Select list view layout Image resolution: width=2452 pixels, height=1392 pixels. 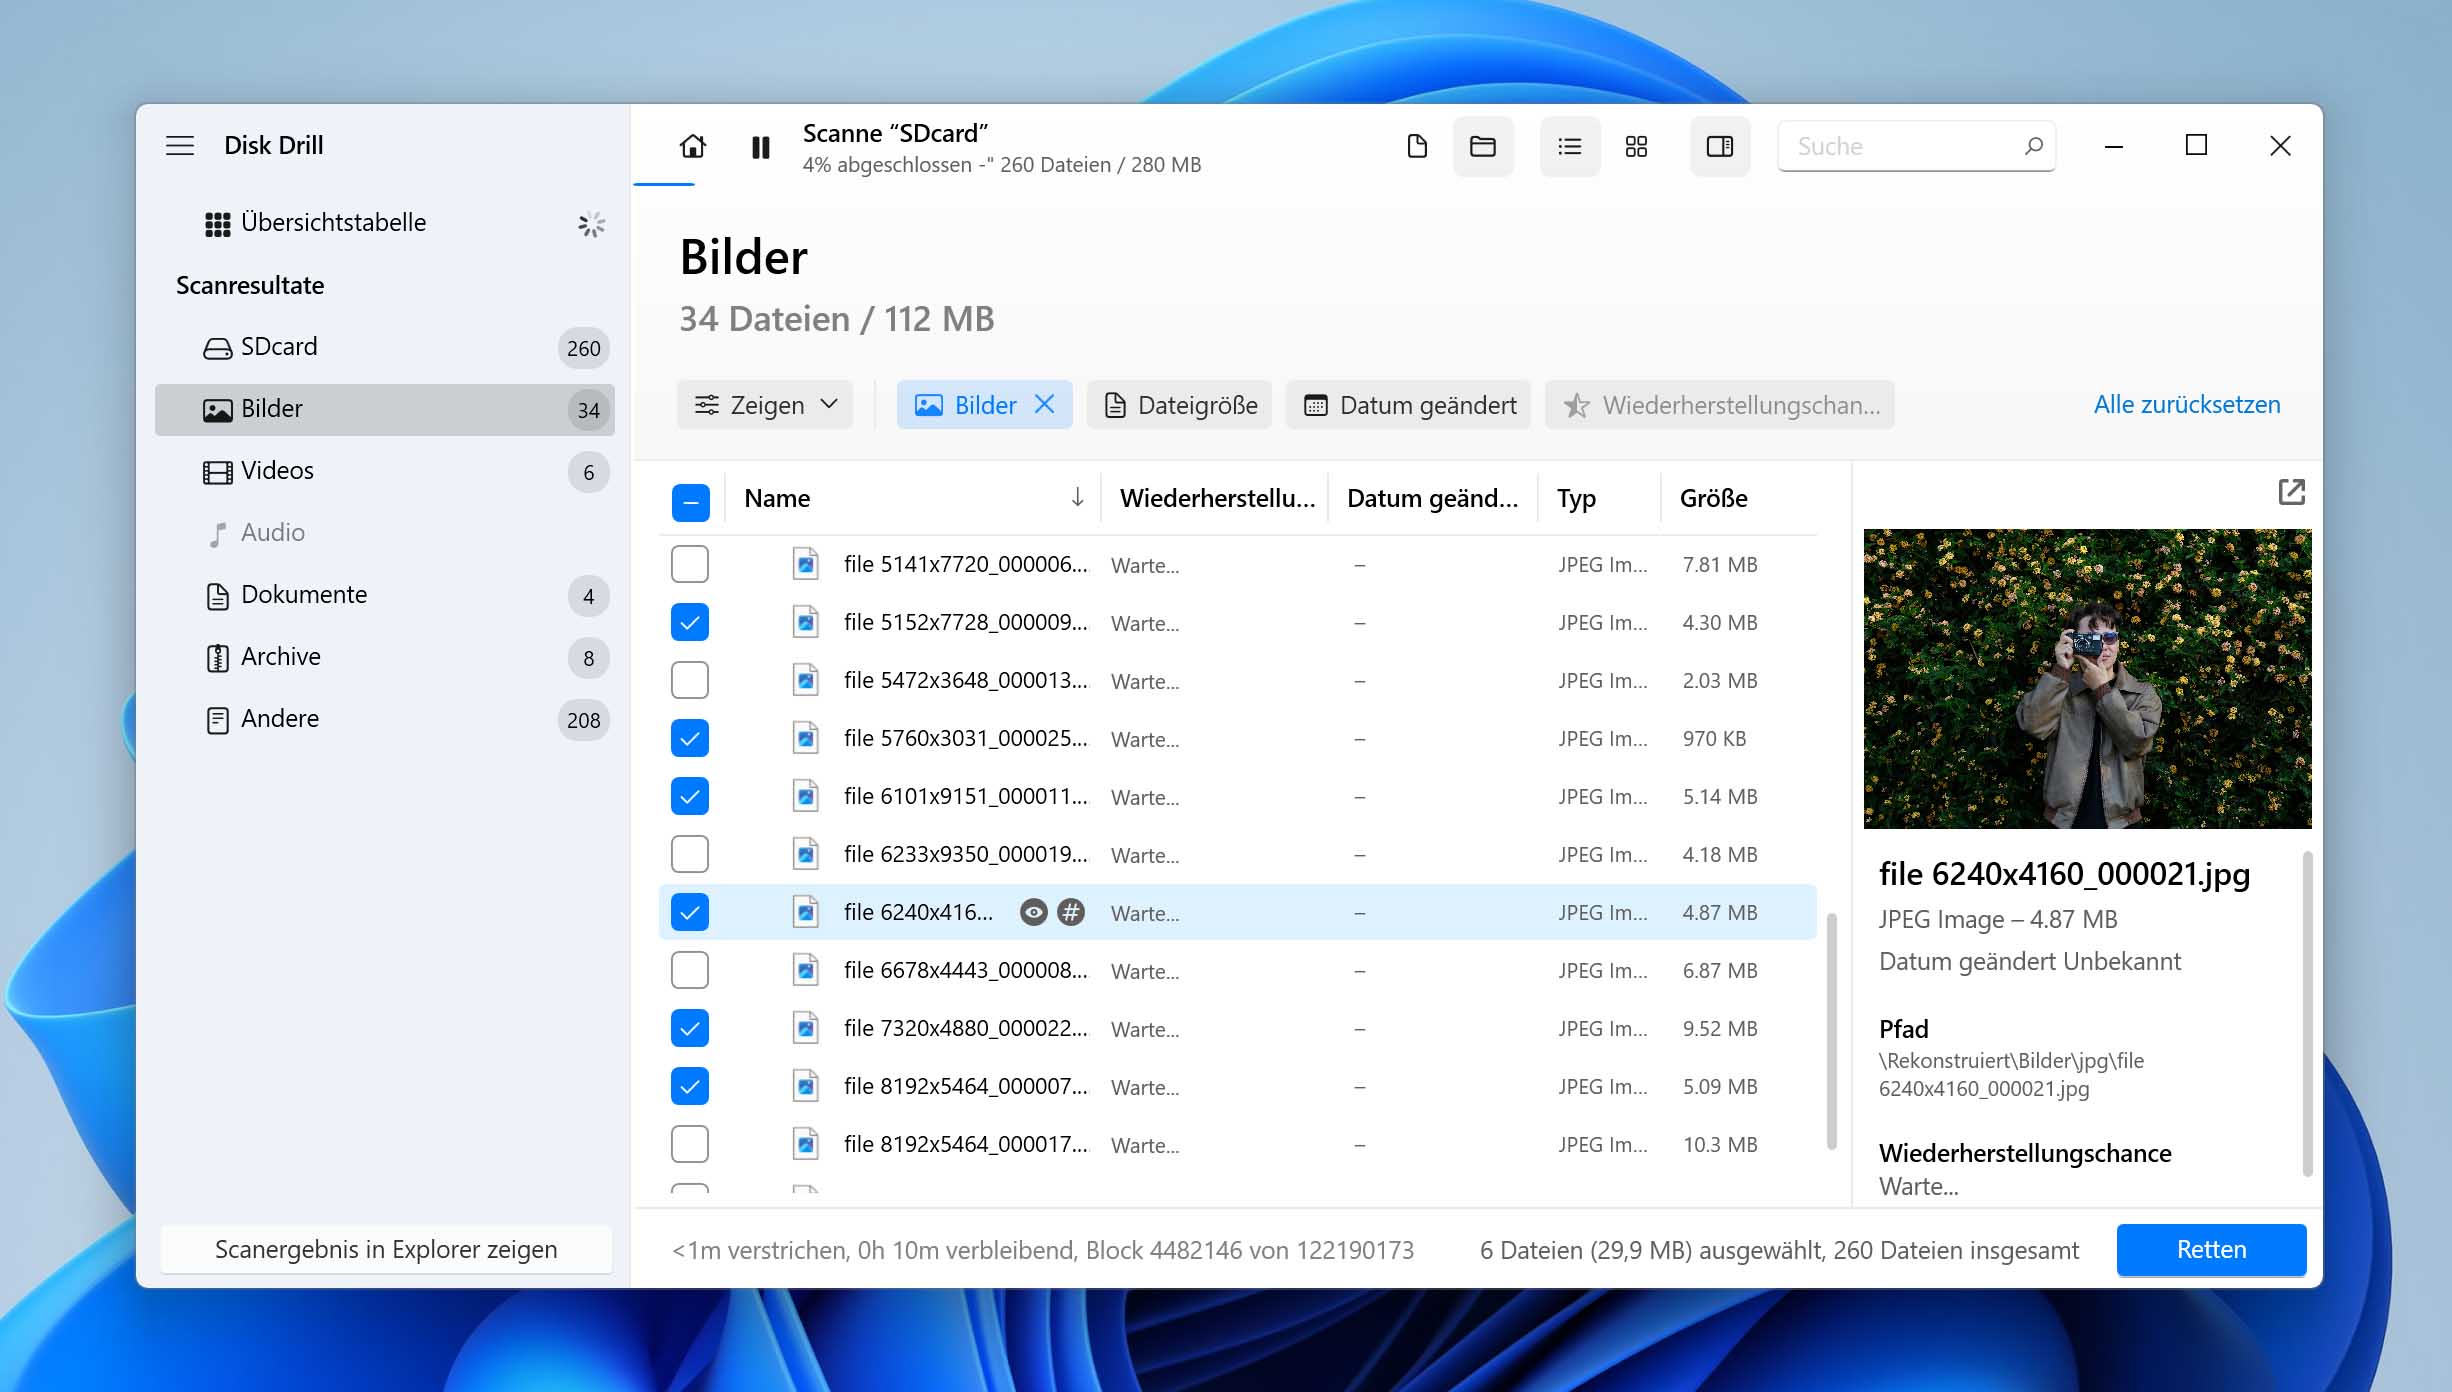1570,147
